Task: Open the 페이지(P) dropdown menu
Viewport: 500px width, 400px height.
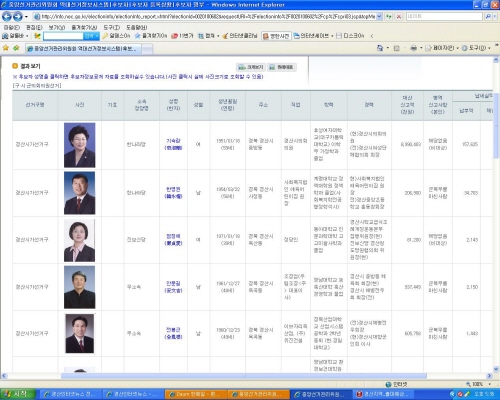Action: [x=442, y=48]
